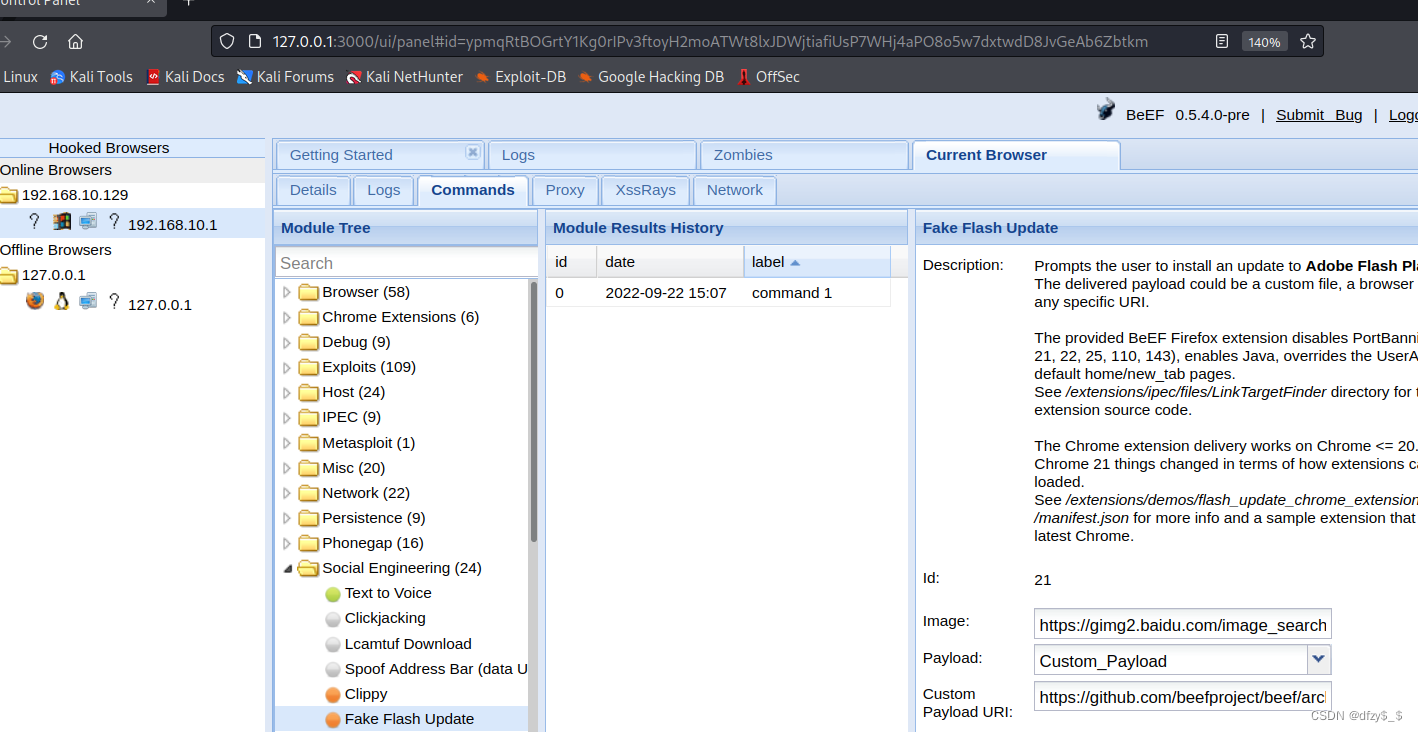Sort results by date column header

670,262
